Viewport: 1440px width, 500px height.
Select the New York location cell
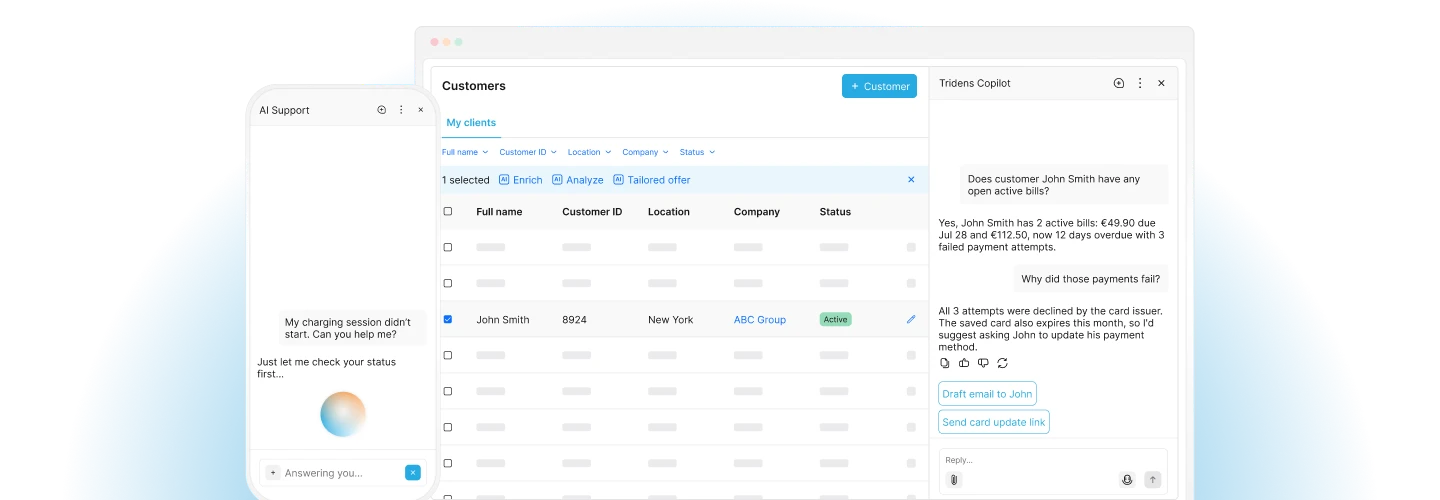pos(671,320)
